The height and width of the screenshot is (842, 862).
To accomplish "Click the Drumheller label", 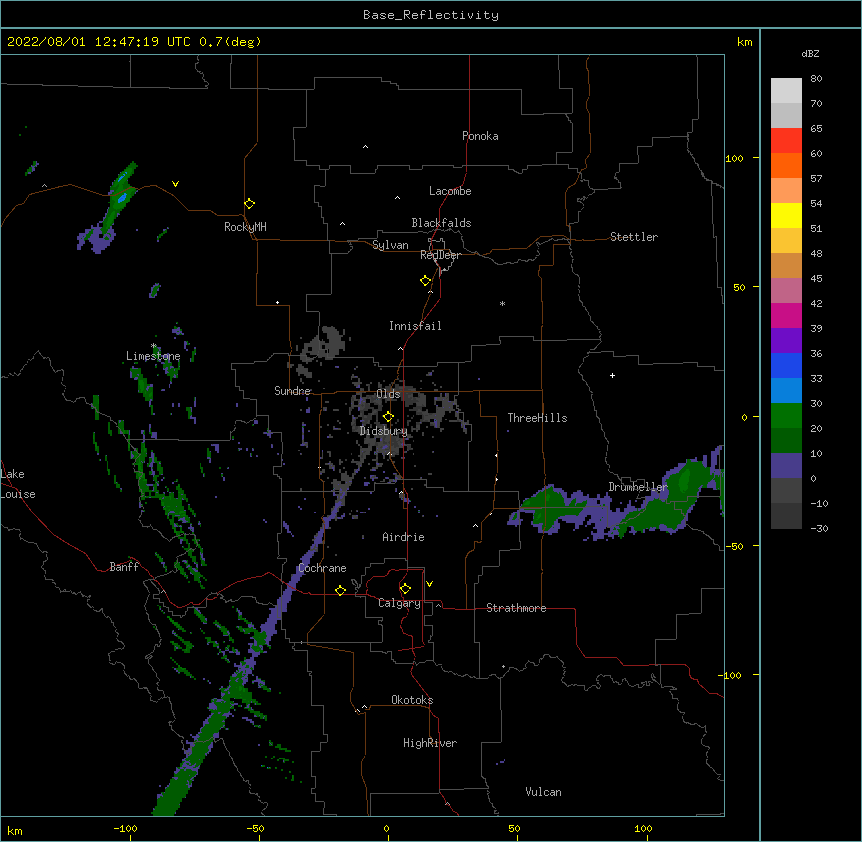I will pyautogui.click(x=638, y=487).
